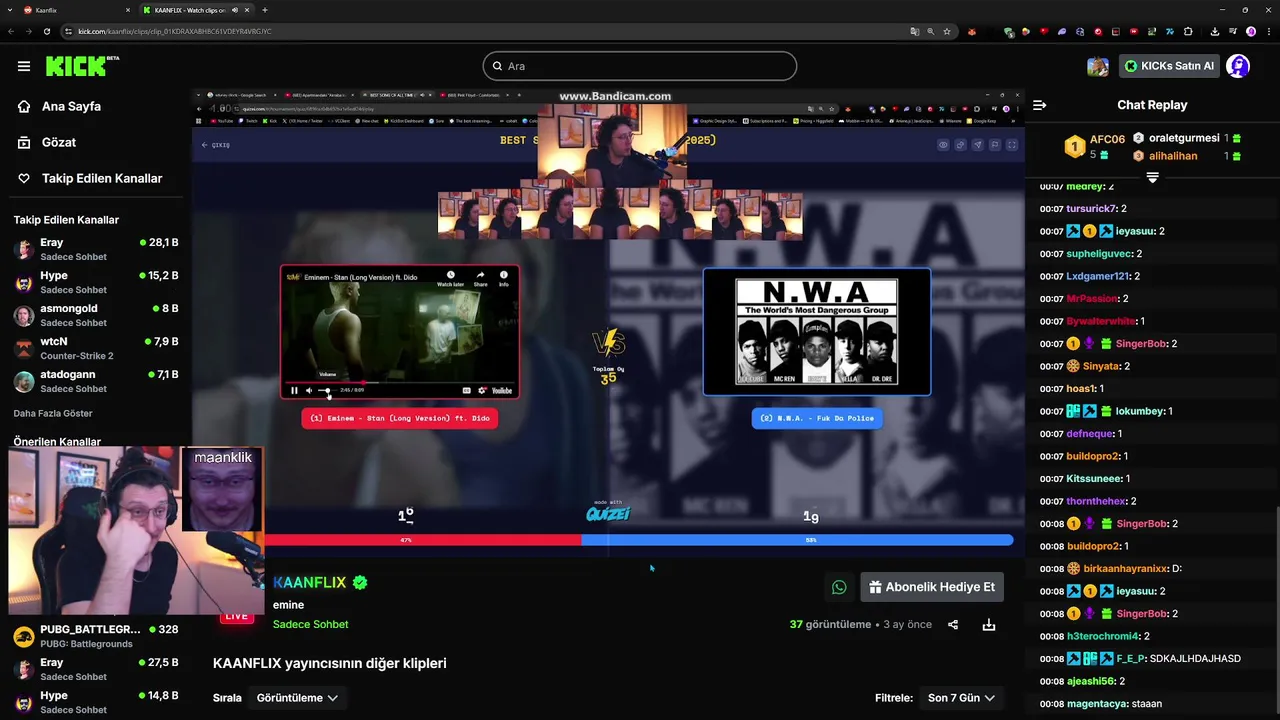Click alihalihan leaderboard entry
The height and width of the screenshot is (720, 1280).
tap(1187, 156)
